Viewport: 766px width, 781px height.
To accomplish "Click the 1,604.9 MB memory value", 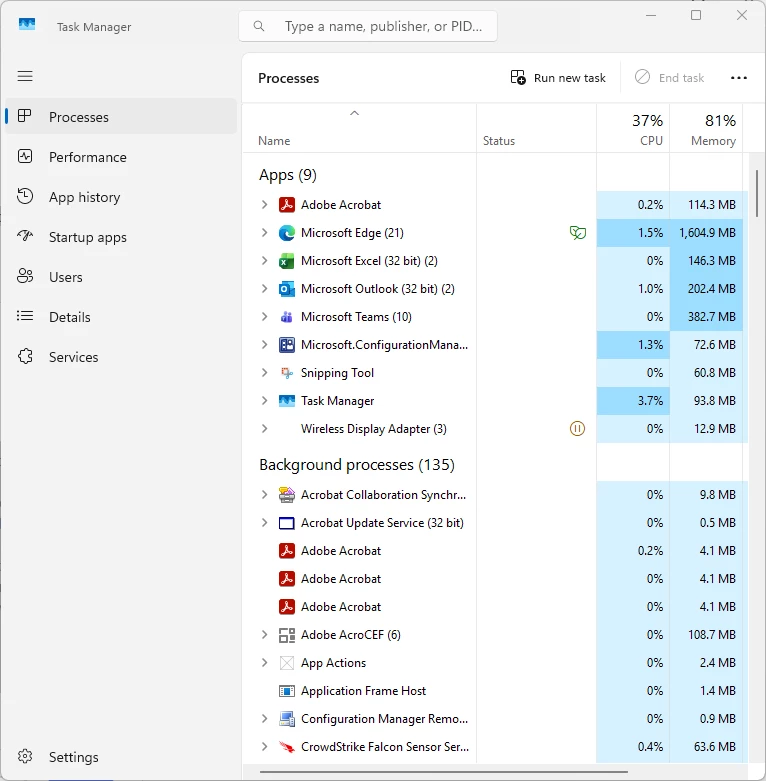I will (x=707, y=233).
